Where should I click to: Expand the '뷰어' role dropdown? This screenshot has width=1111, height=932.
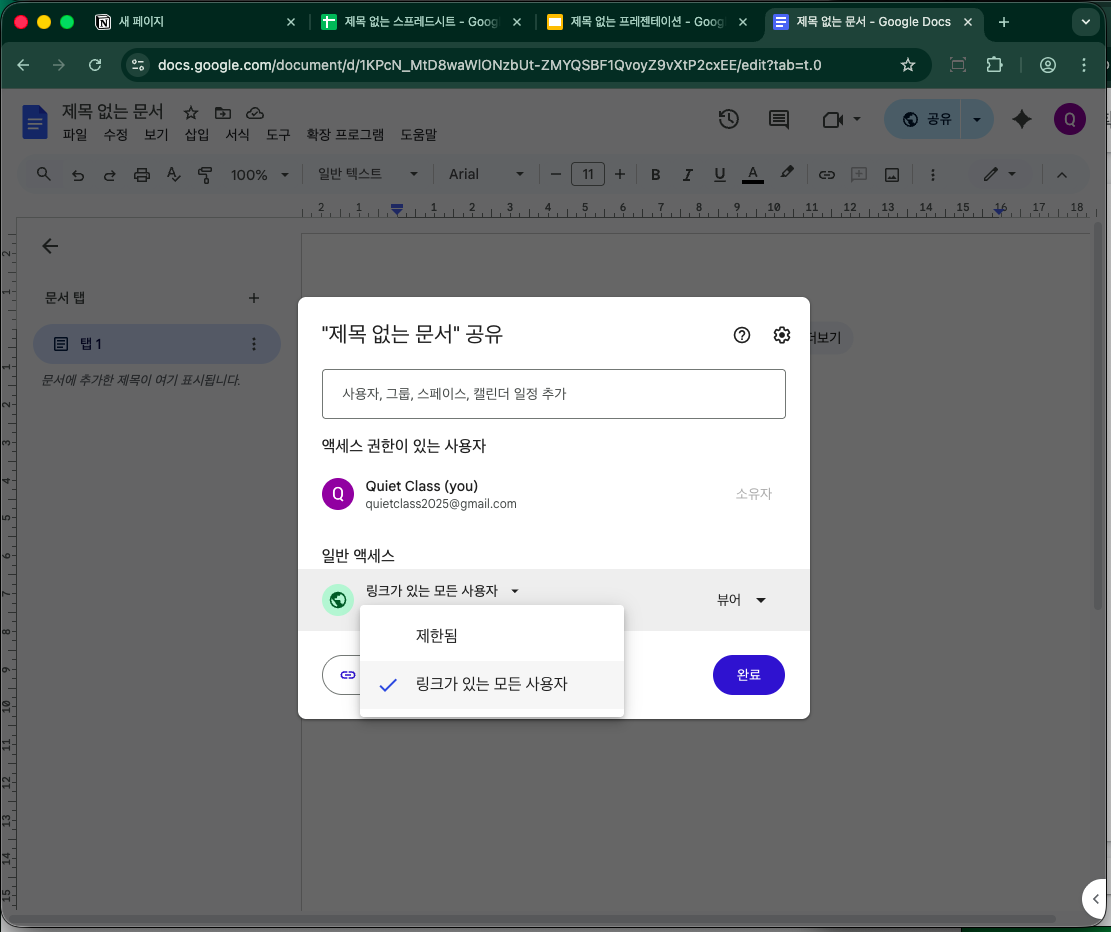point(741,600)
